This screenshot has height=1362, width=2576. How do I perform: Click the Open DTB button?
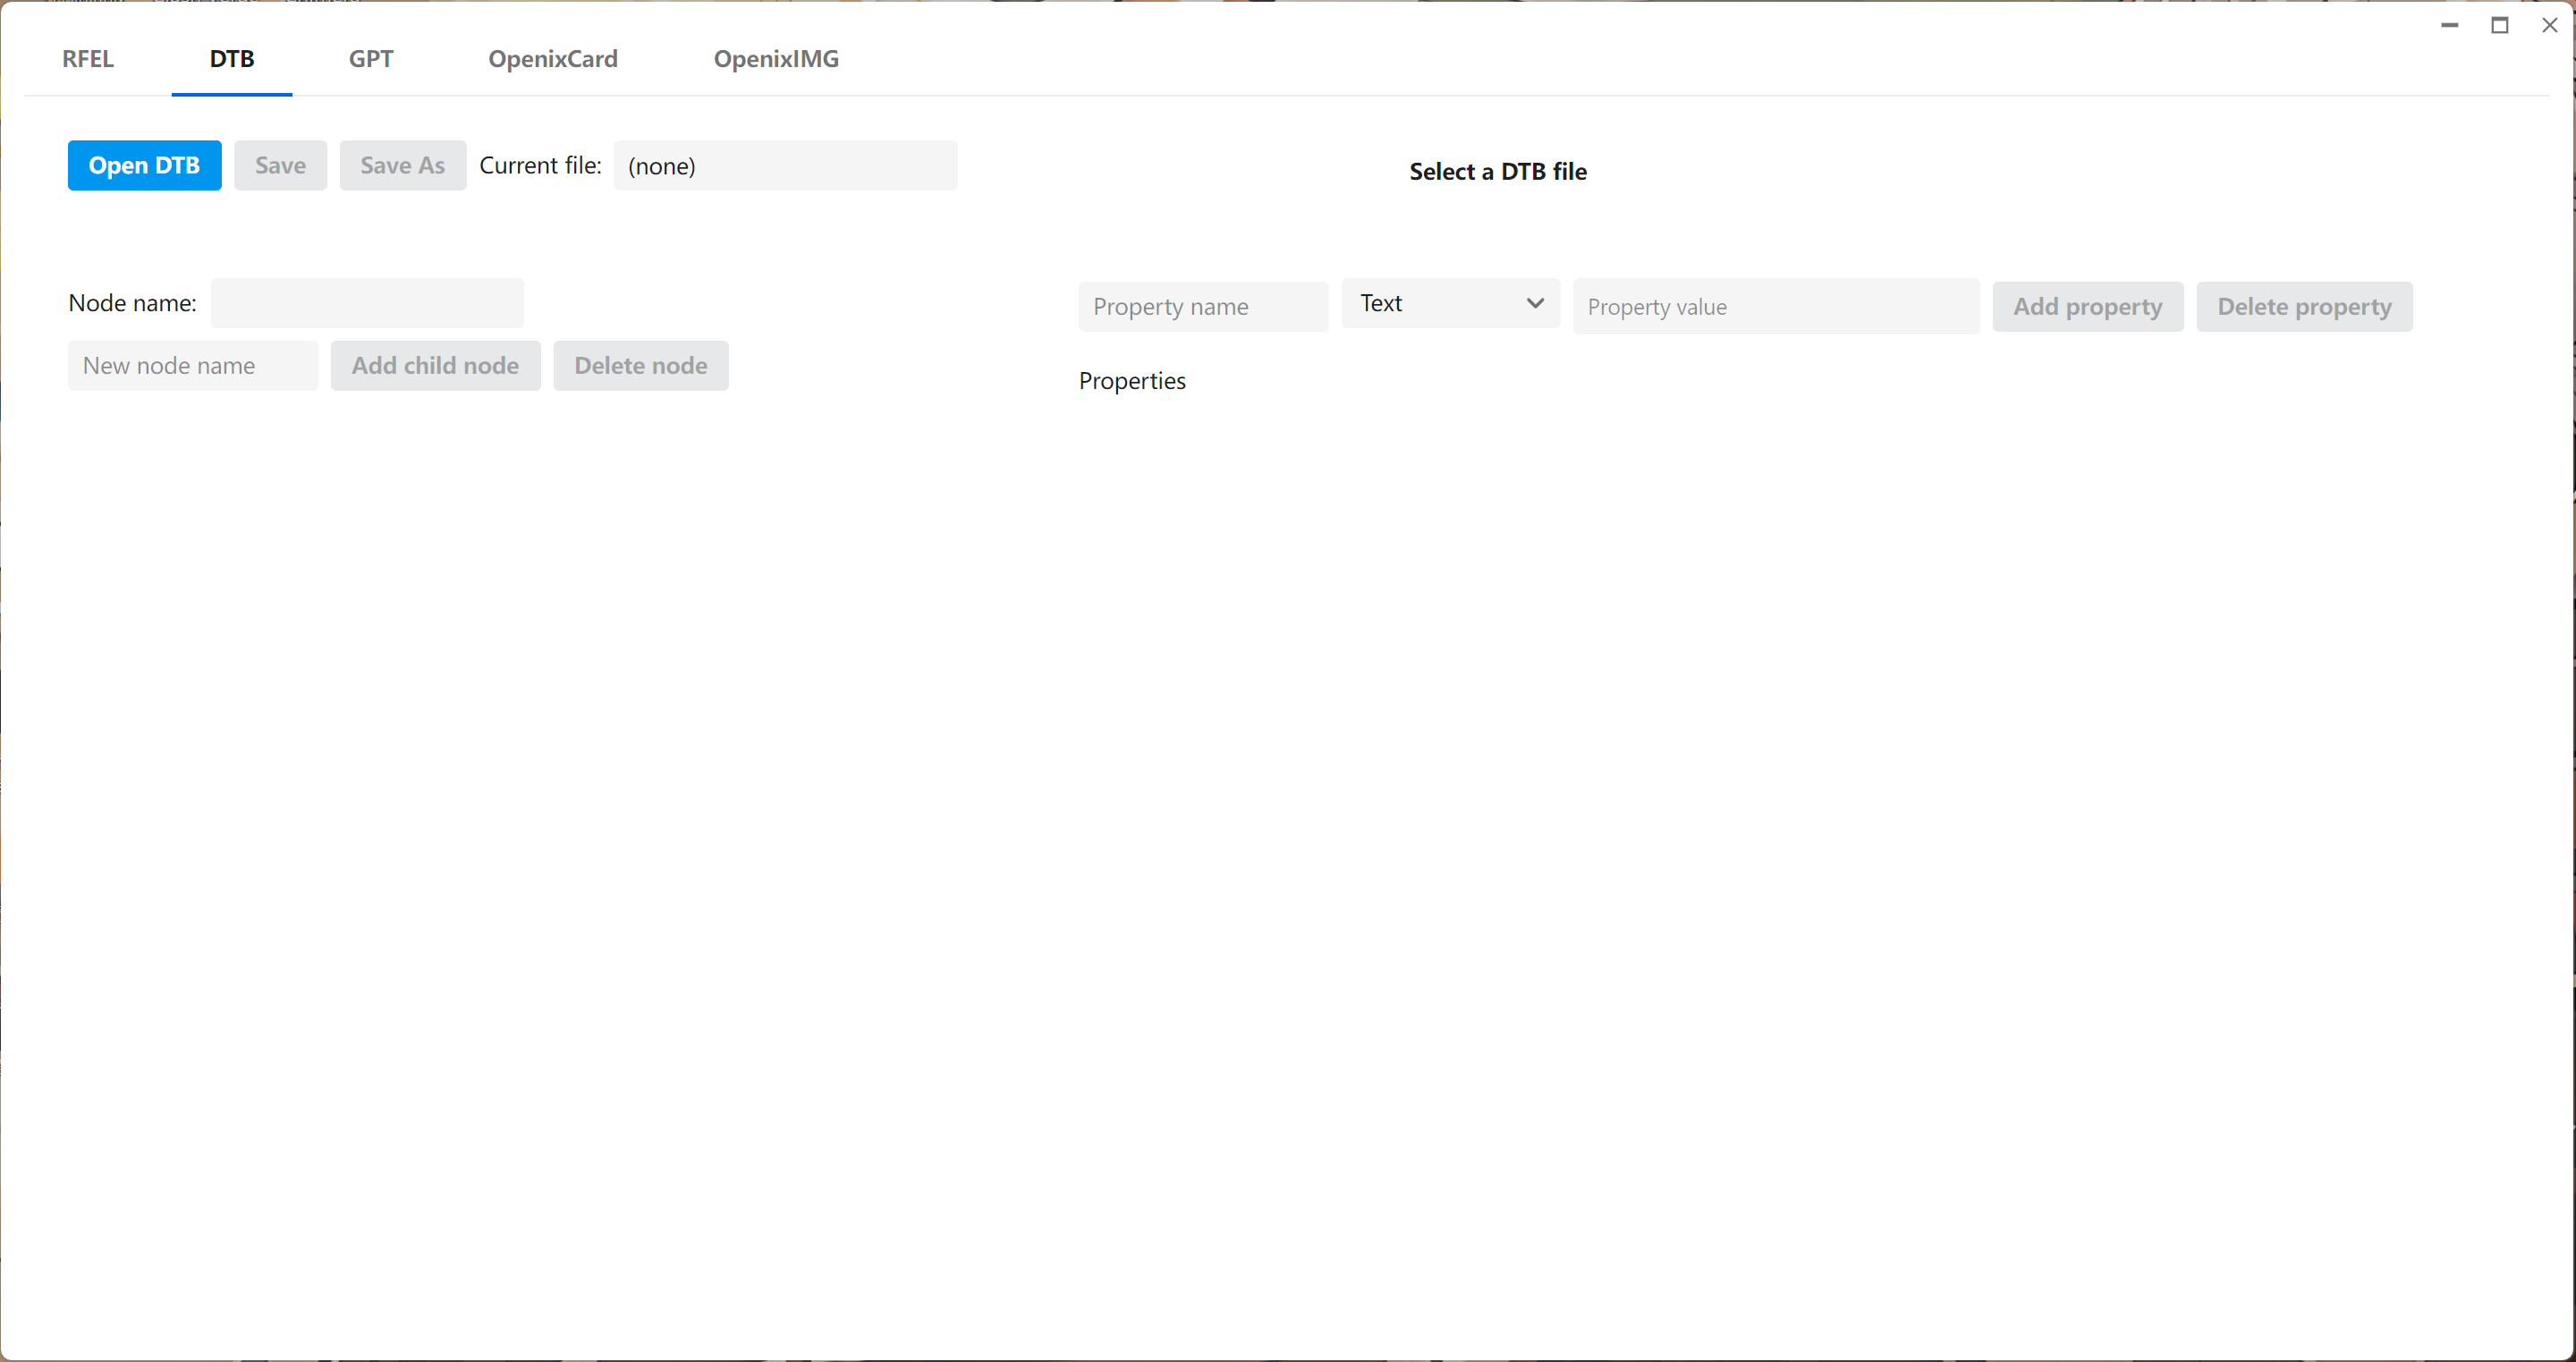(144, 165)
